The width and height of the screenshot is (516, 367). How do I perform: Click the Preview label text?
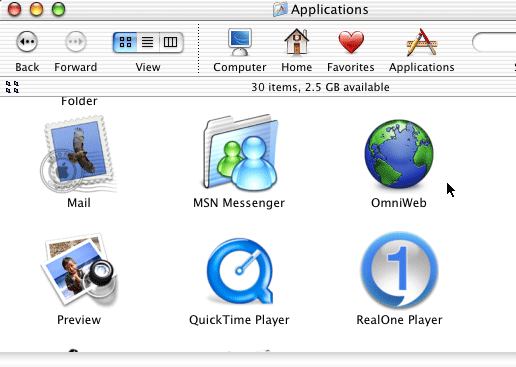click(x=79, y=320)
